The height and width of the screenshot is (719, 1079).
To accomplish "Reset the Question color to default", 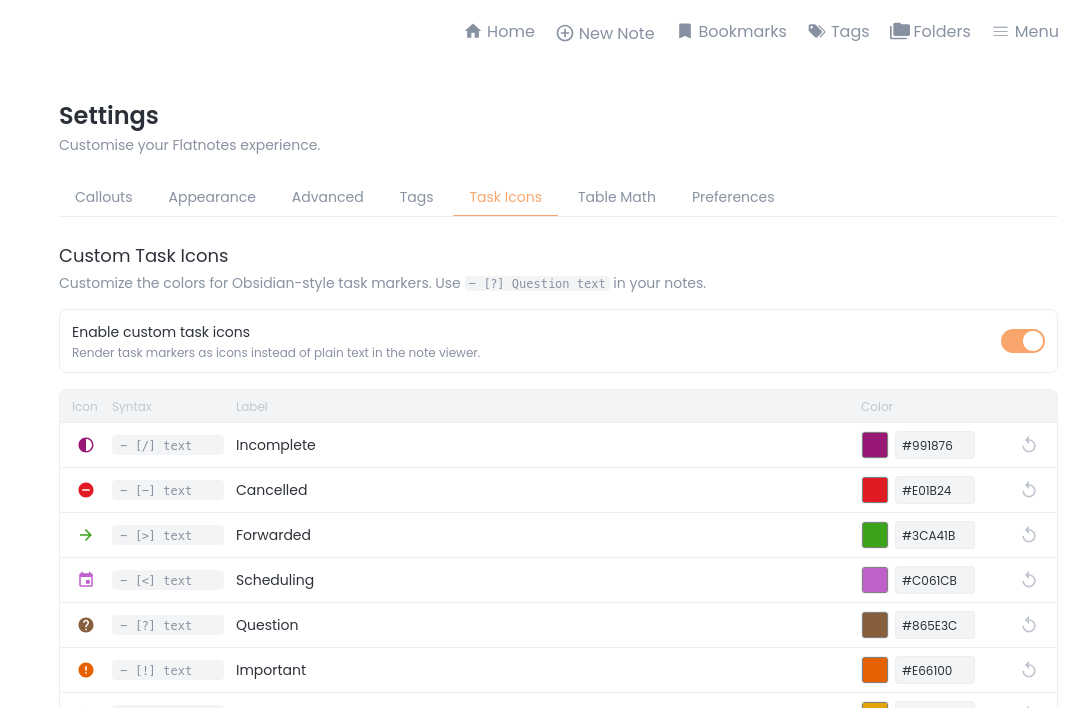I will point(1029,625).
